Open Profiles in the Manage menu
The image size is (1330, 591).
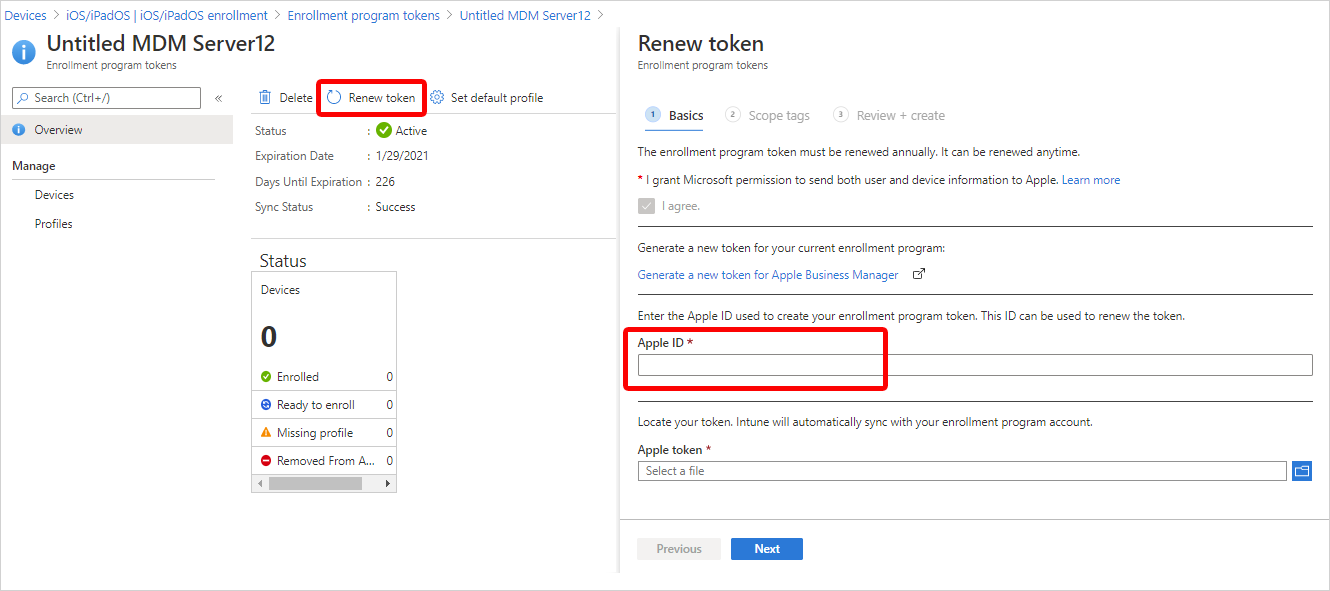tap(54, 224)
